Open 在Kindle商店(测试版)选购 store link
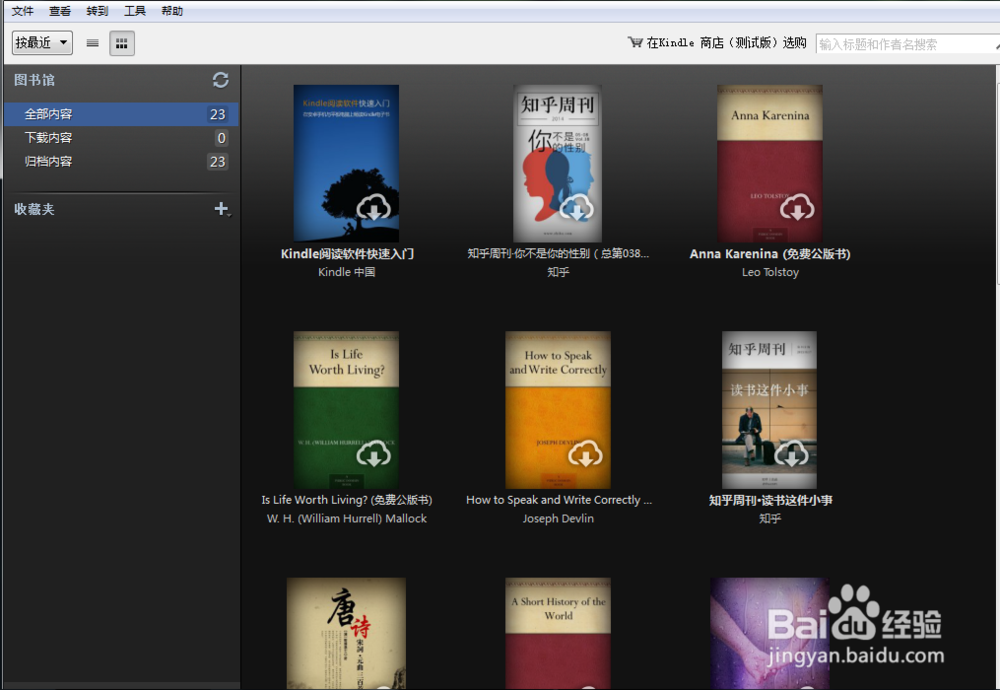The image size is (1000, 690). (726, 43)
